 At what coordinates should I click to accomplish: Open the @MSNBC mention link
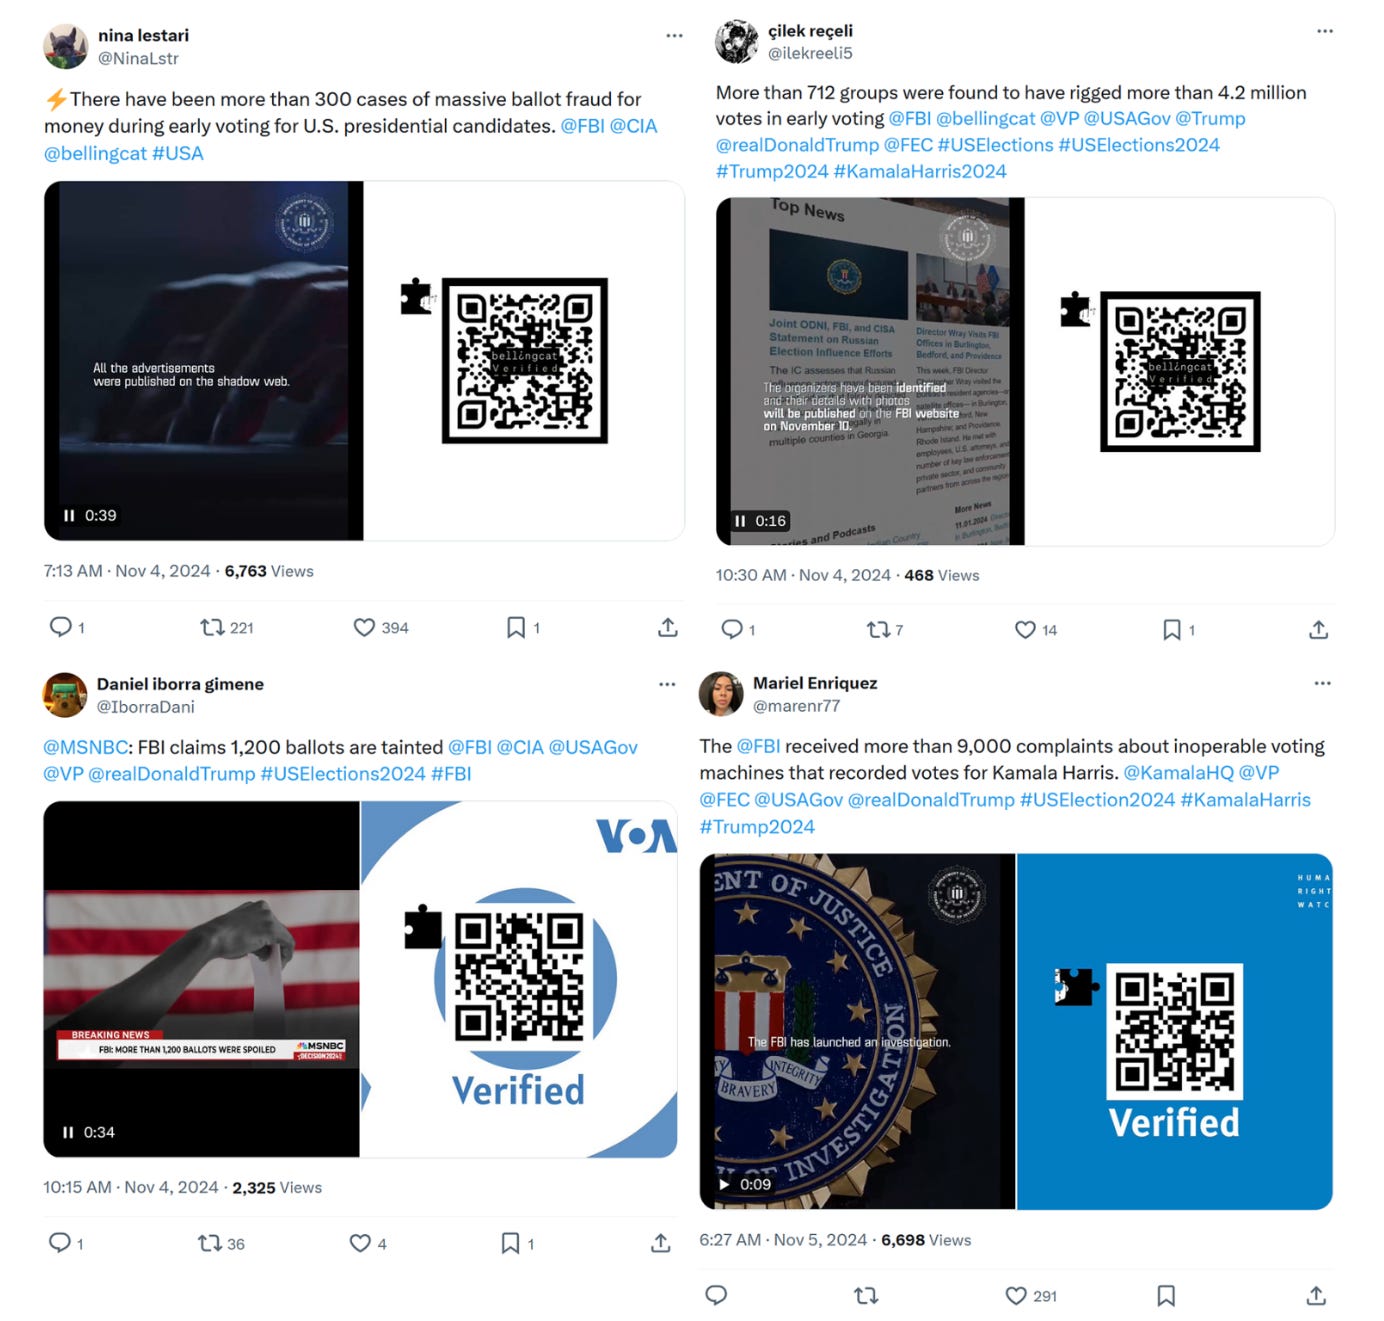(x=85, y=747)
